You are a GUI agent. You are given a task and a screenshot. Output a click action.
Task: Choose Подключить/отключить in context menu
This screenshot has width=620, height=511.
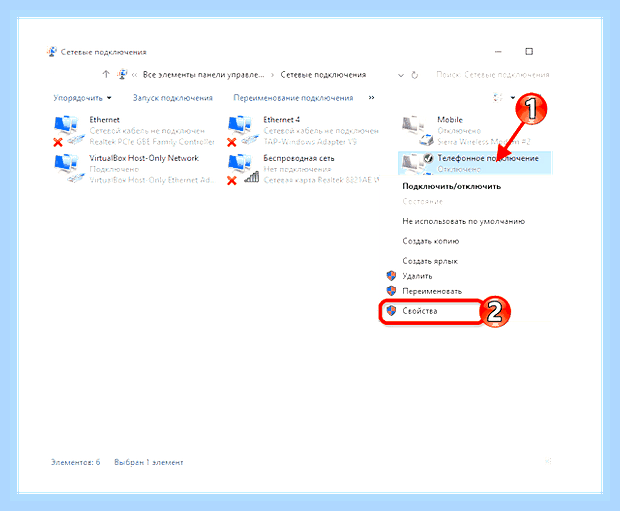pos(452,186)
